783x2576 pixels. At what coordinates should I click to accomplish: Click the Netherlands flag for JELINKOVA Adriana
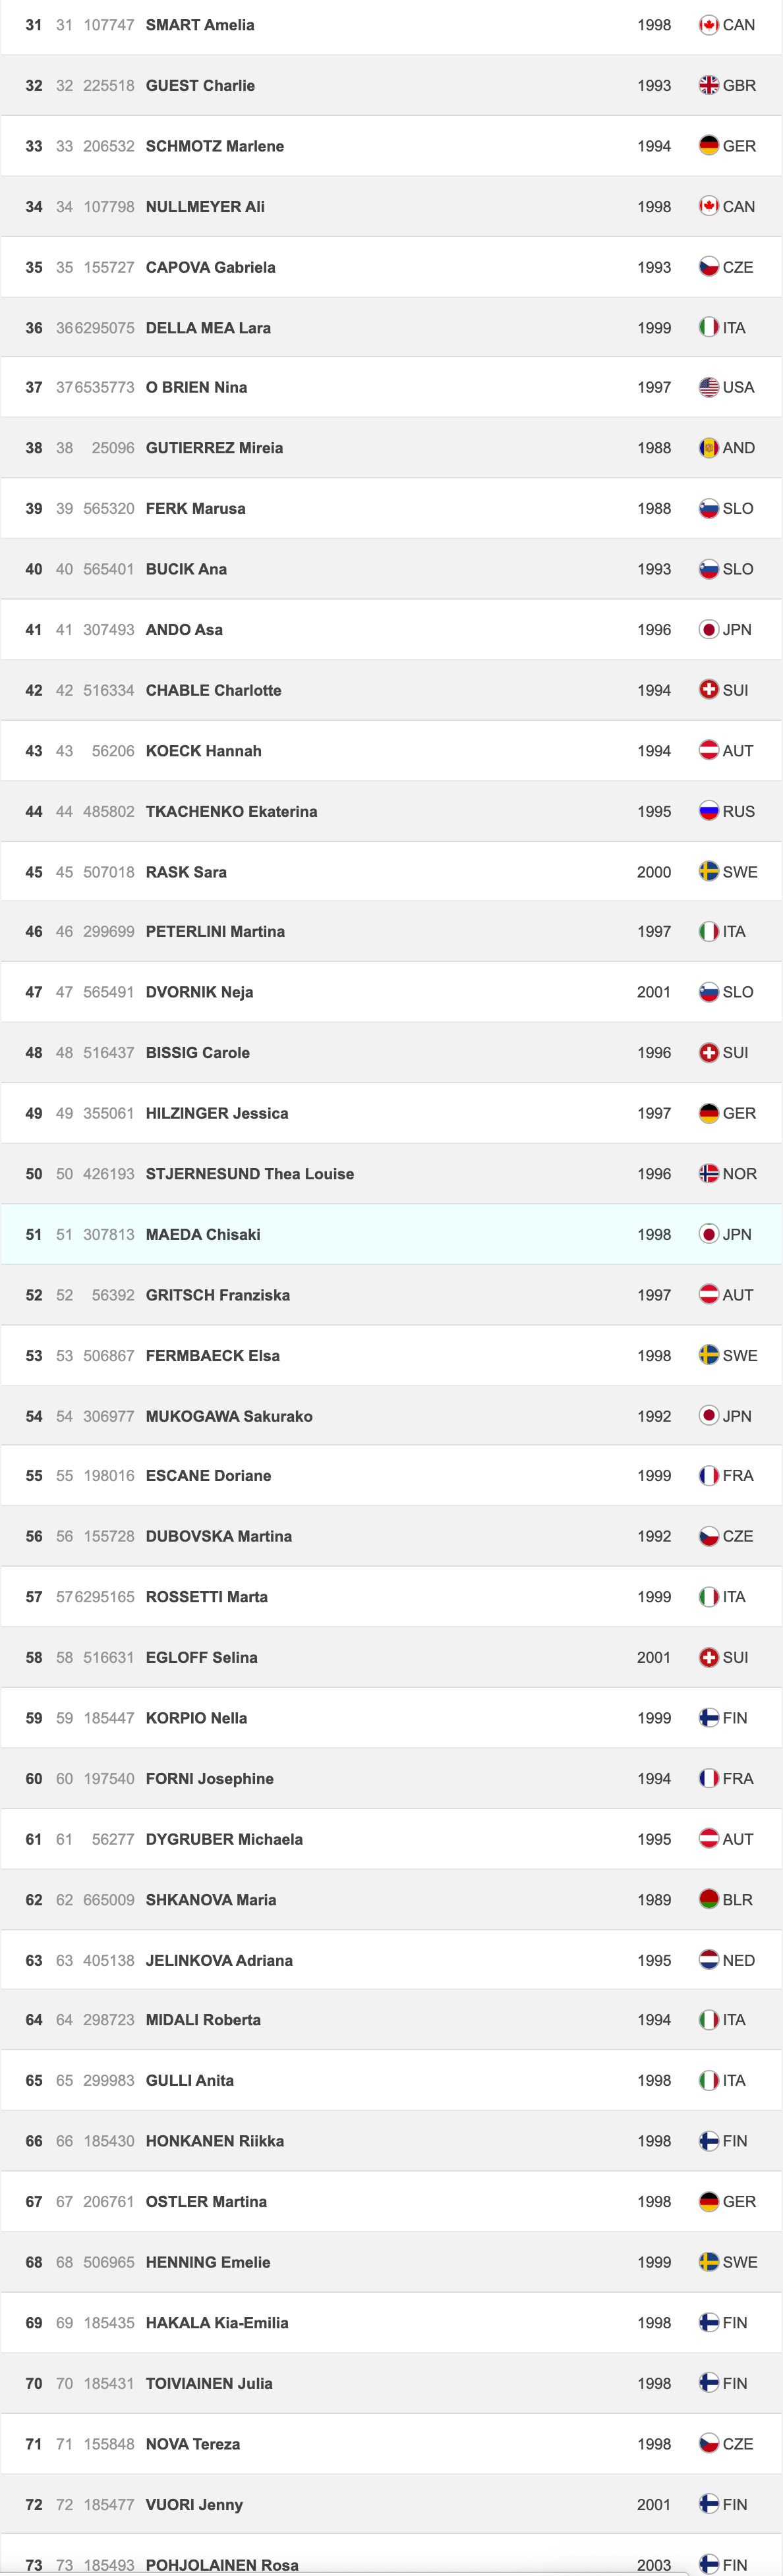(708, 1960)
